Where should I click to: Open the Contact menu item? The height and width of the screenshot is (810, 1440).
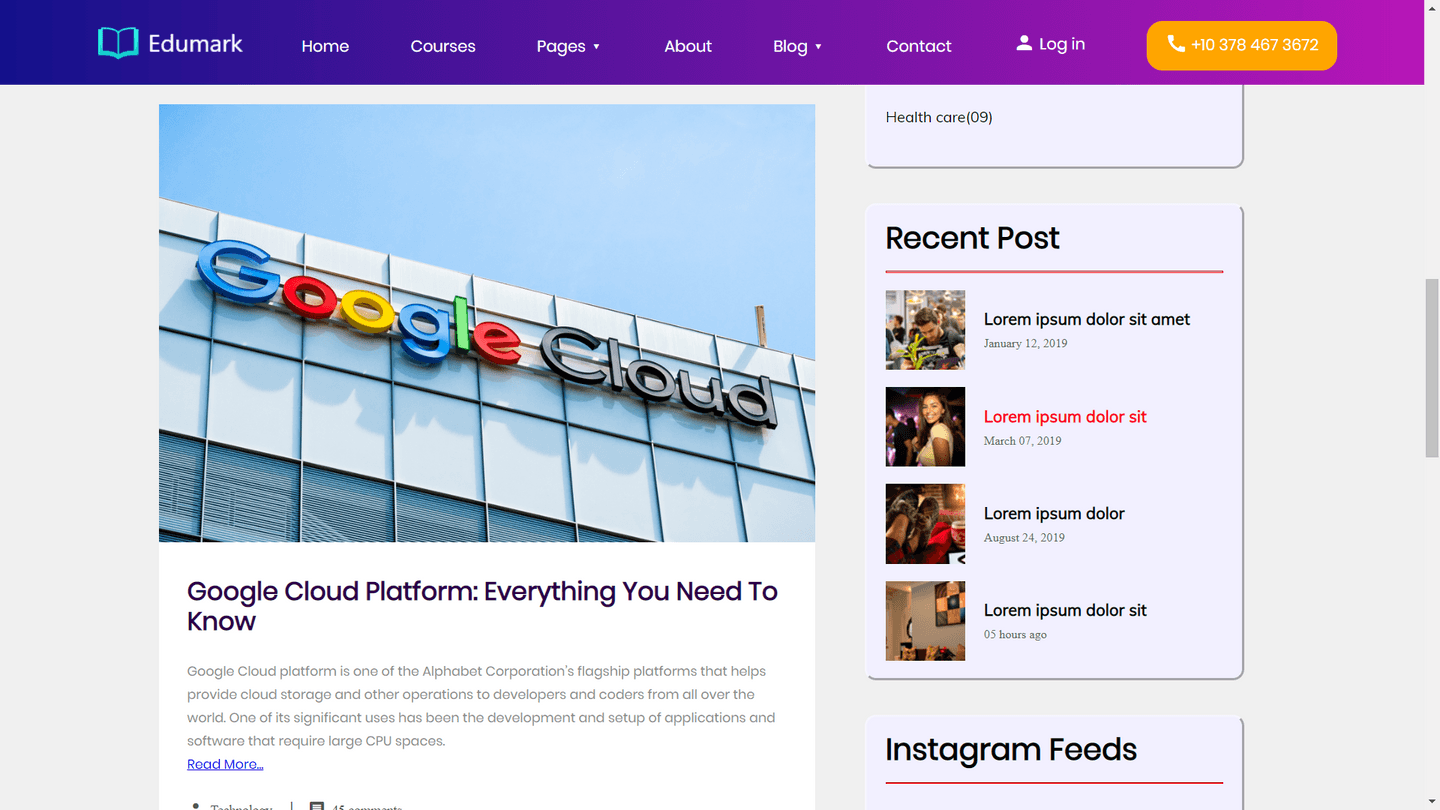click(x=919, y=46)
